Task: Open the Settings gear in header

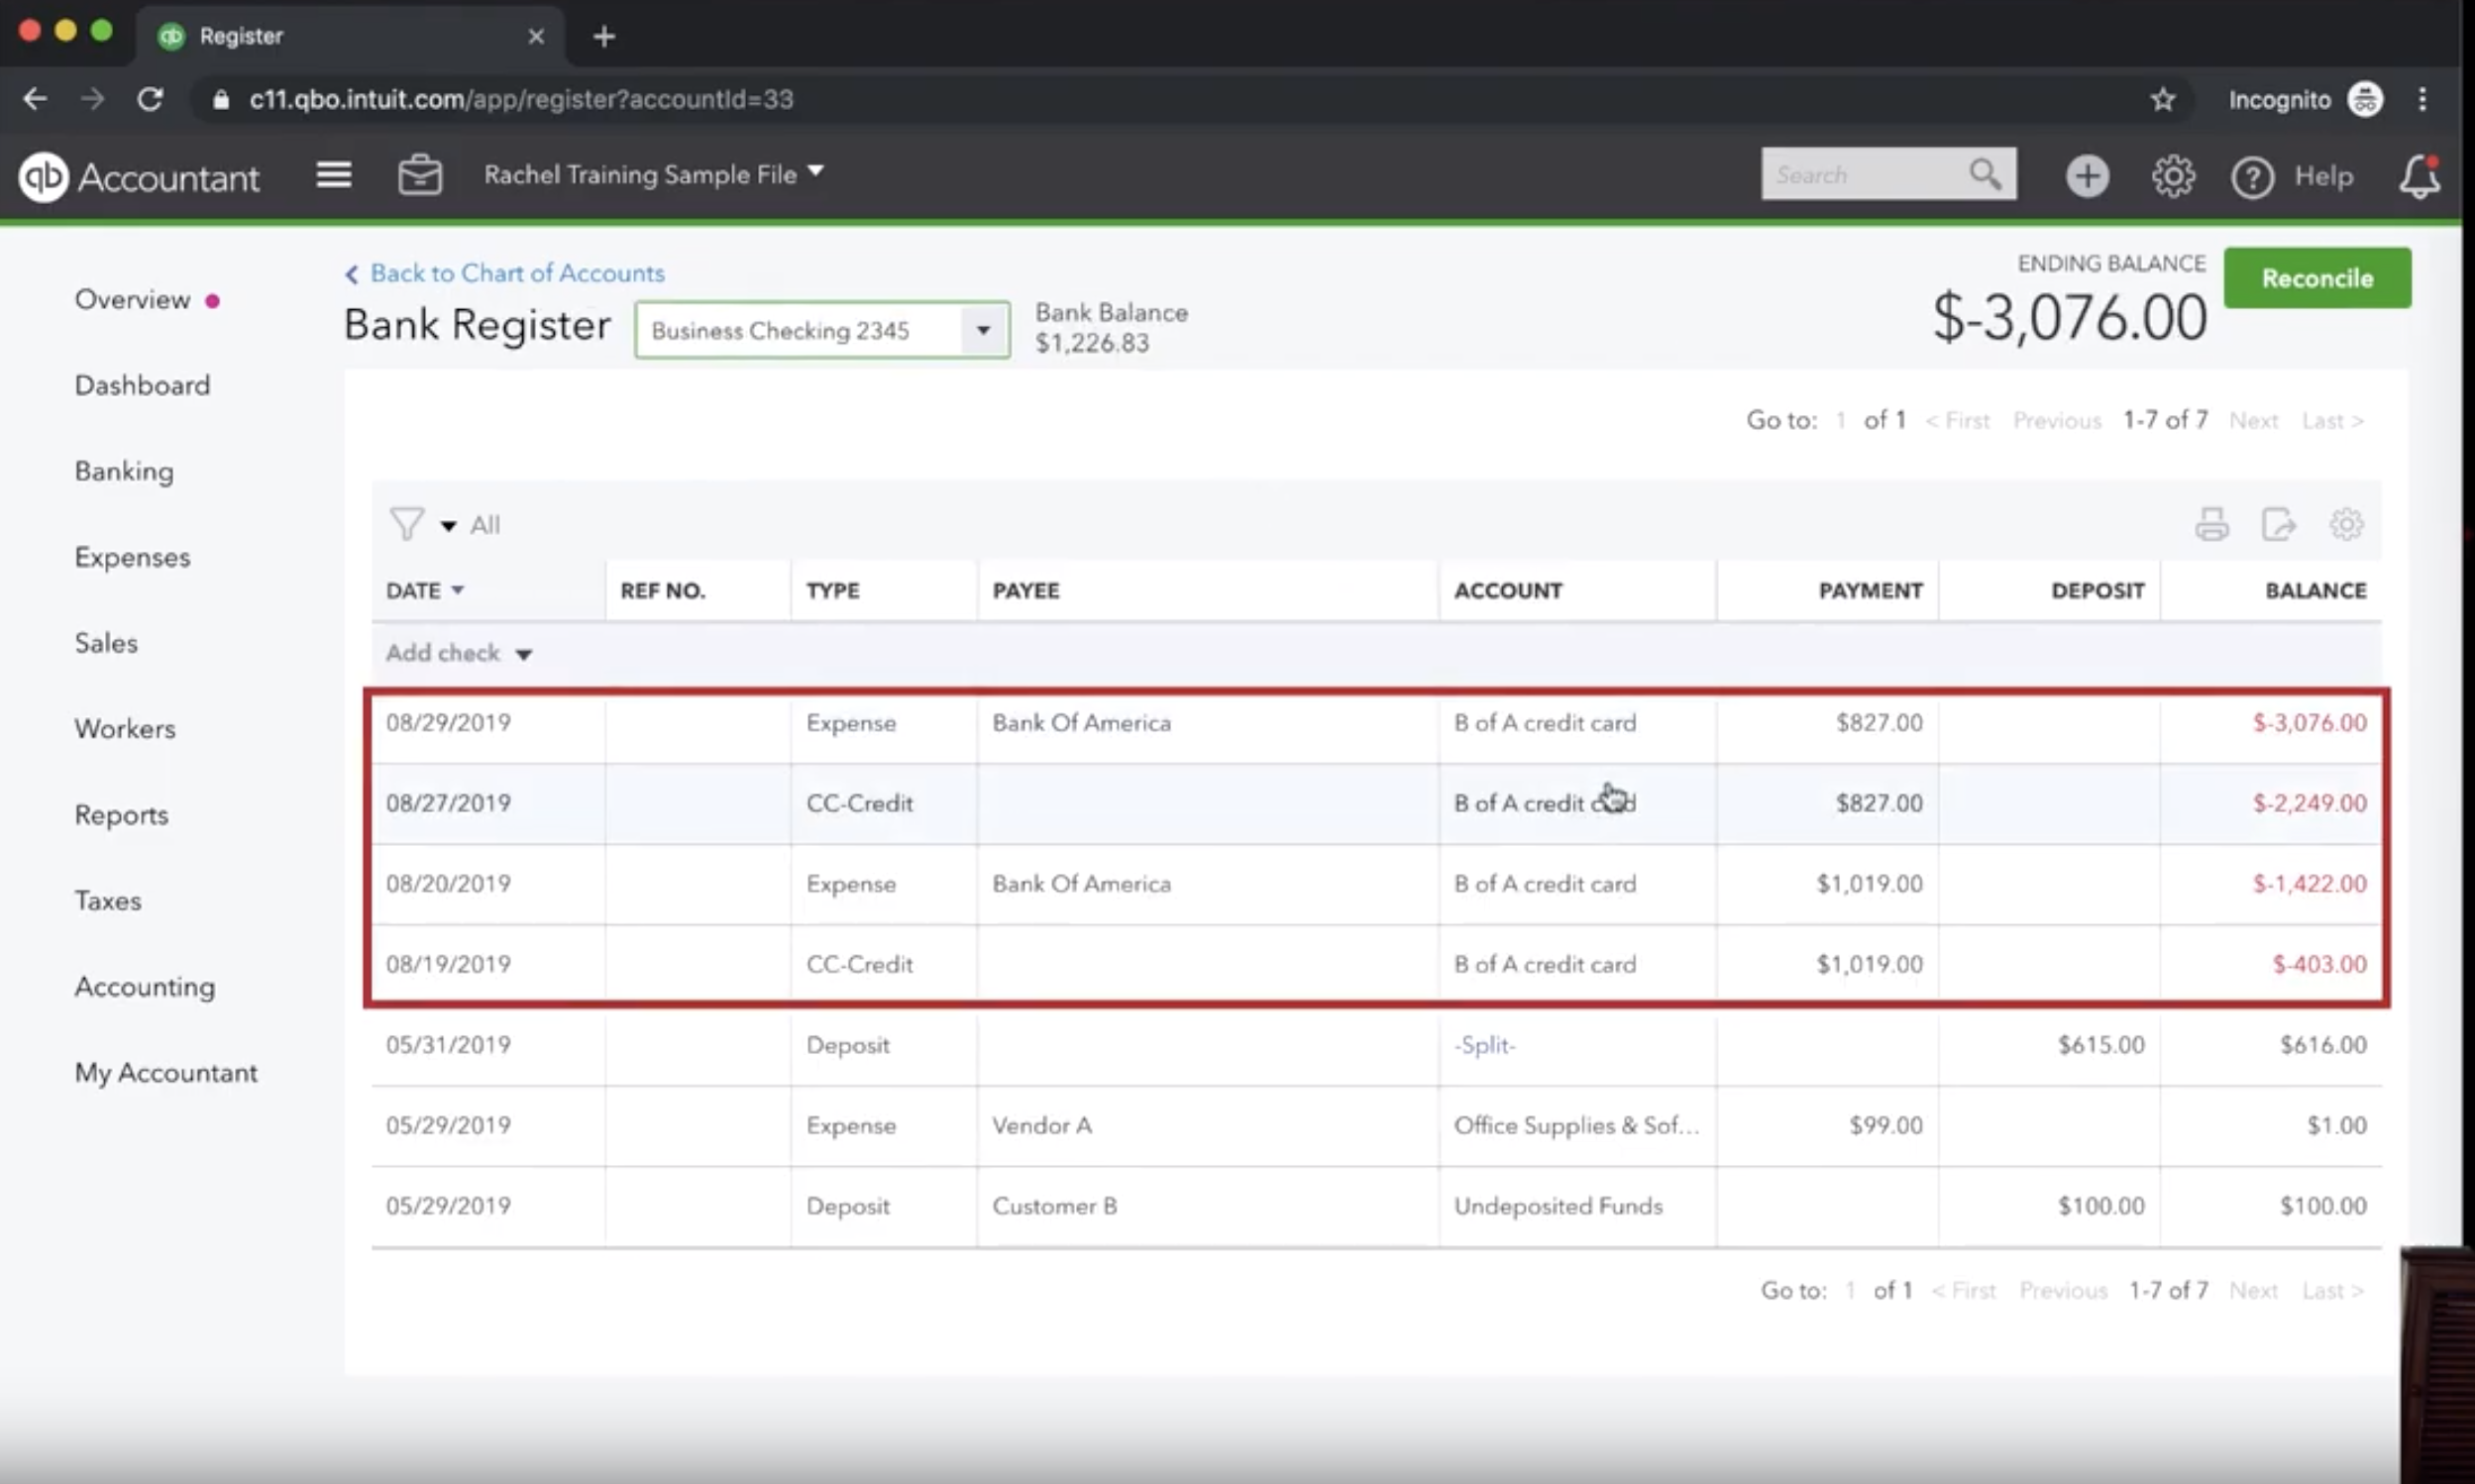Action: [2173, 176]
